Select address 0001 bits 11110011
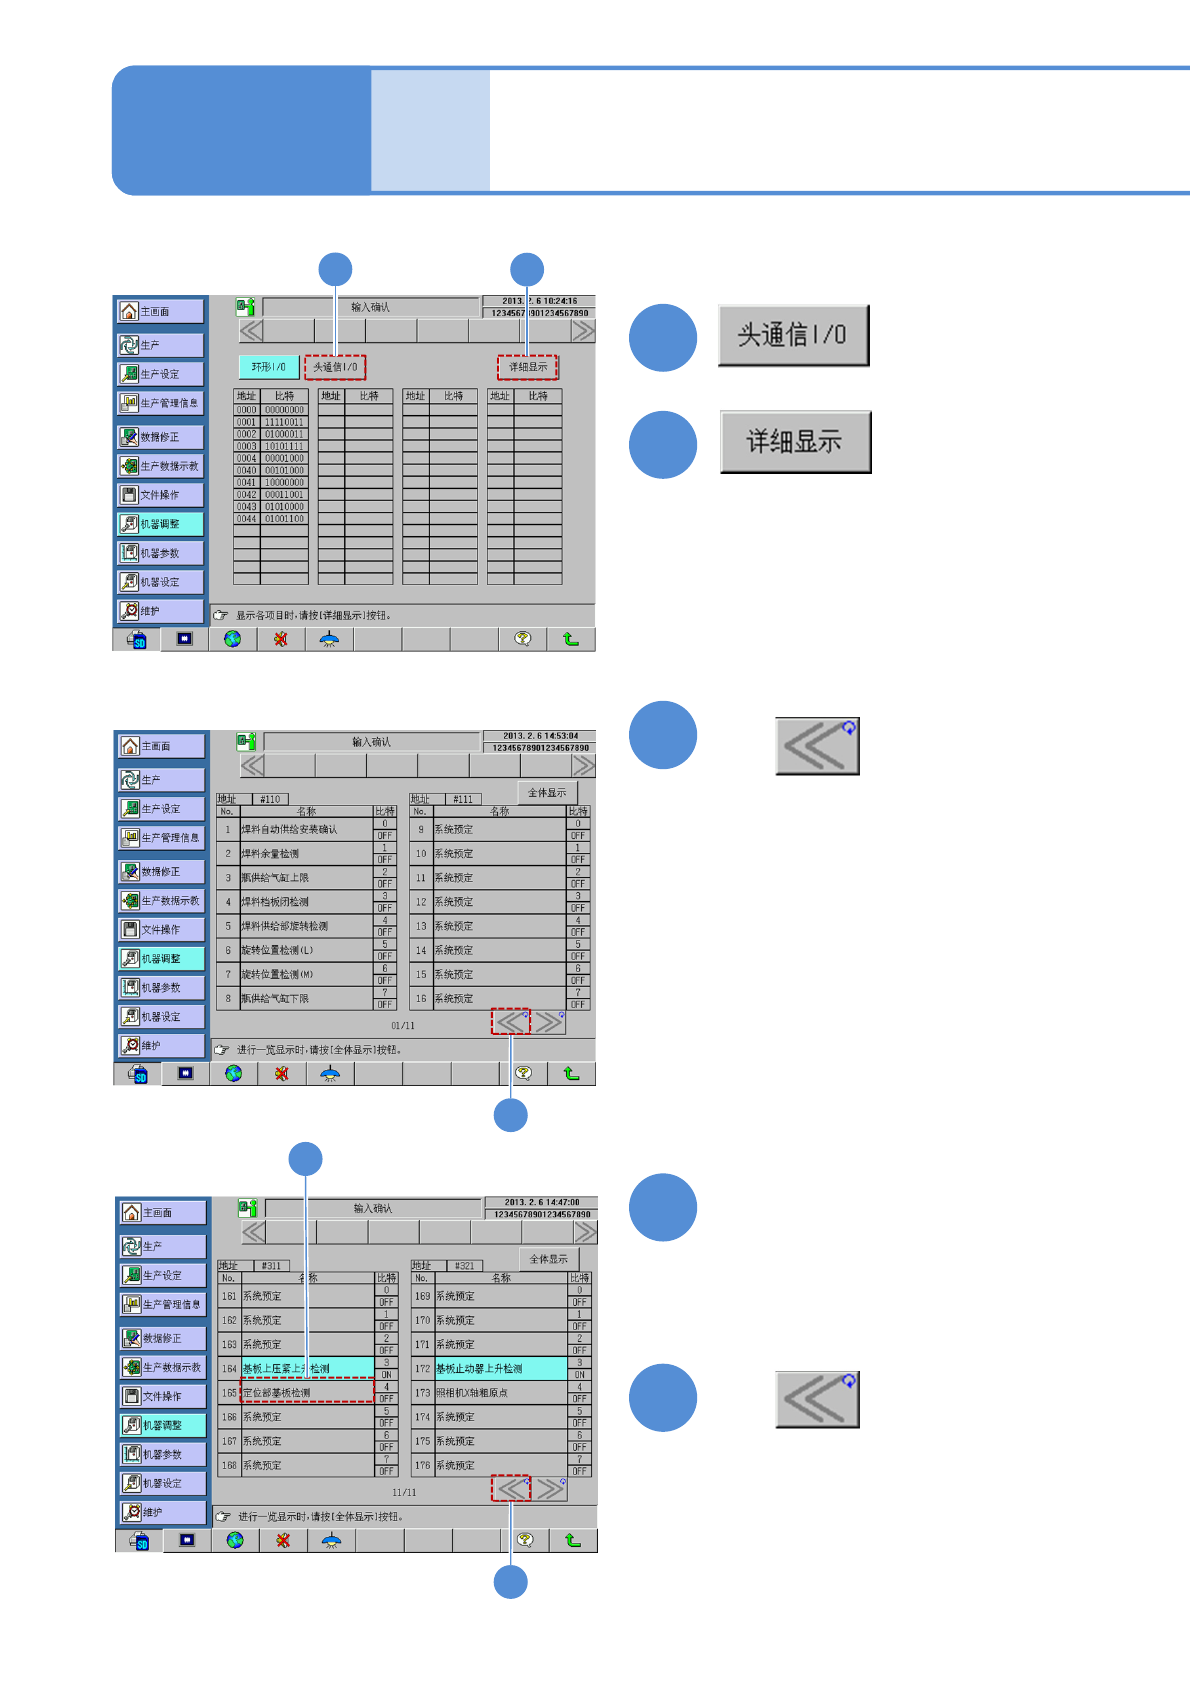 coord(270,422)
